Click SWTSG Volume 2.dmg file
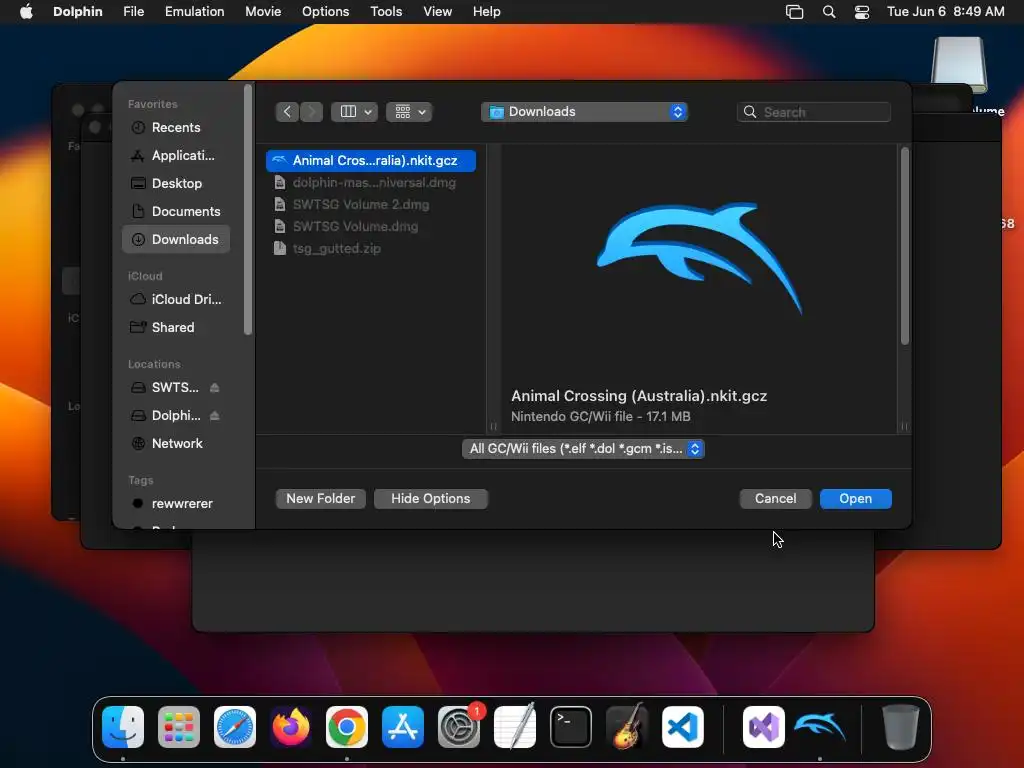Screen dimensions: 1024x768 coord(371,204)
